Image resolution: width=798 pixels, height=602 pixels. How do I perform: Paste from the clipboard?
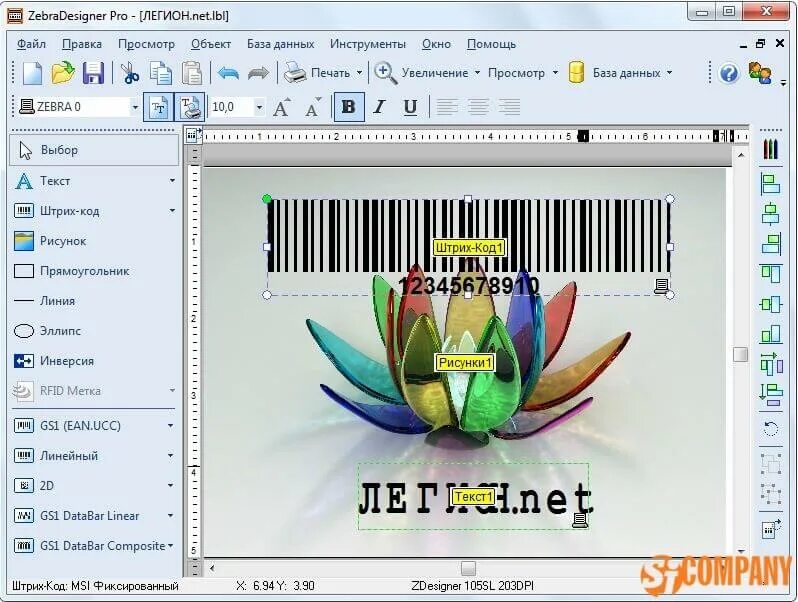coord(192,73)
